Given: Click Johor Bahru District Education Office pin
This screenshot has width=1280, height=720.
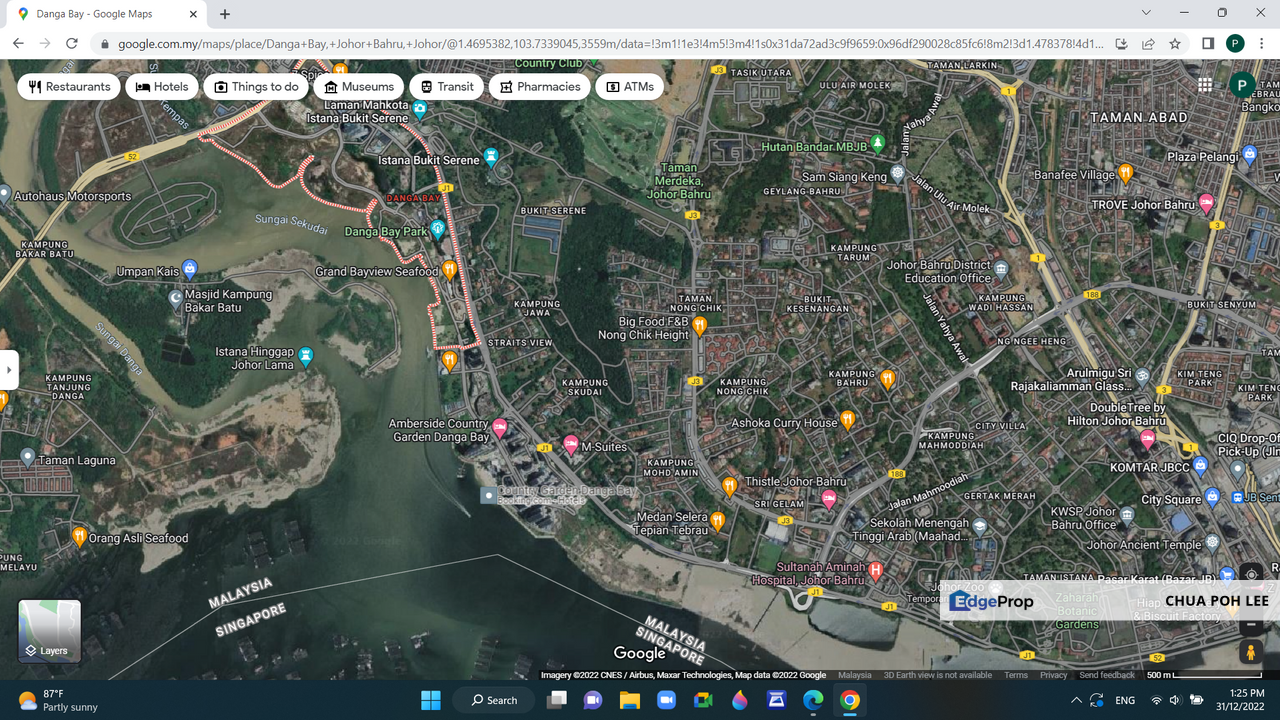Looking at the screenshot, I should 1001,270.
